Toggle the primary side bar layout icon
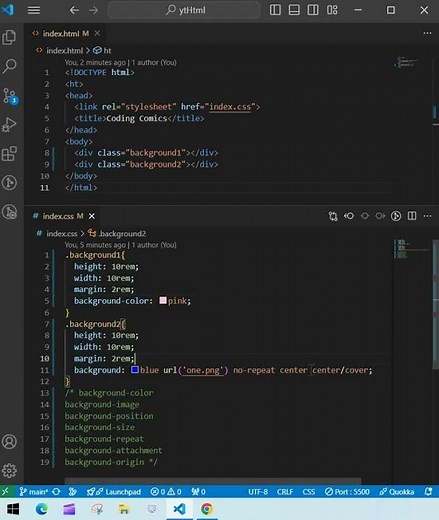This screenshot has height=520, width=439. 275,10
